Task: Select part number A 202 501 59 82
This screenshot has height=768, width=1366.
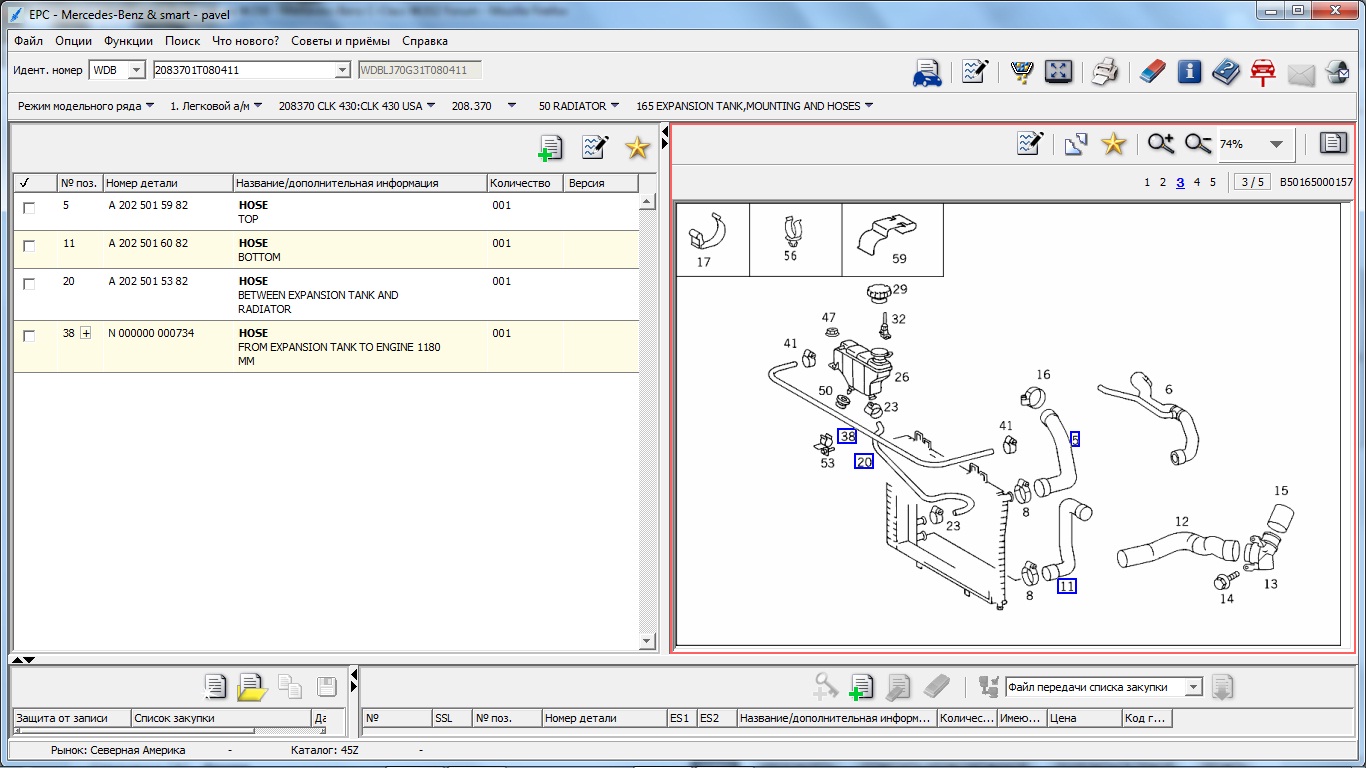Action: pos(148,205)
